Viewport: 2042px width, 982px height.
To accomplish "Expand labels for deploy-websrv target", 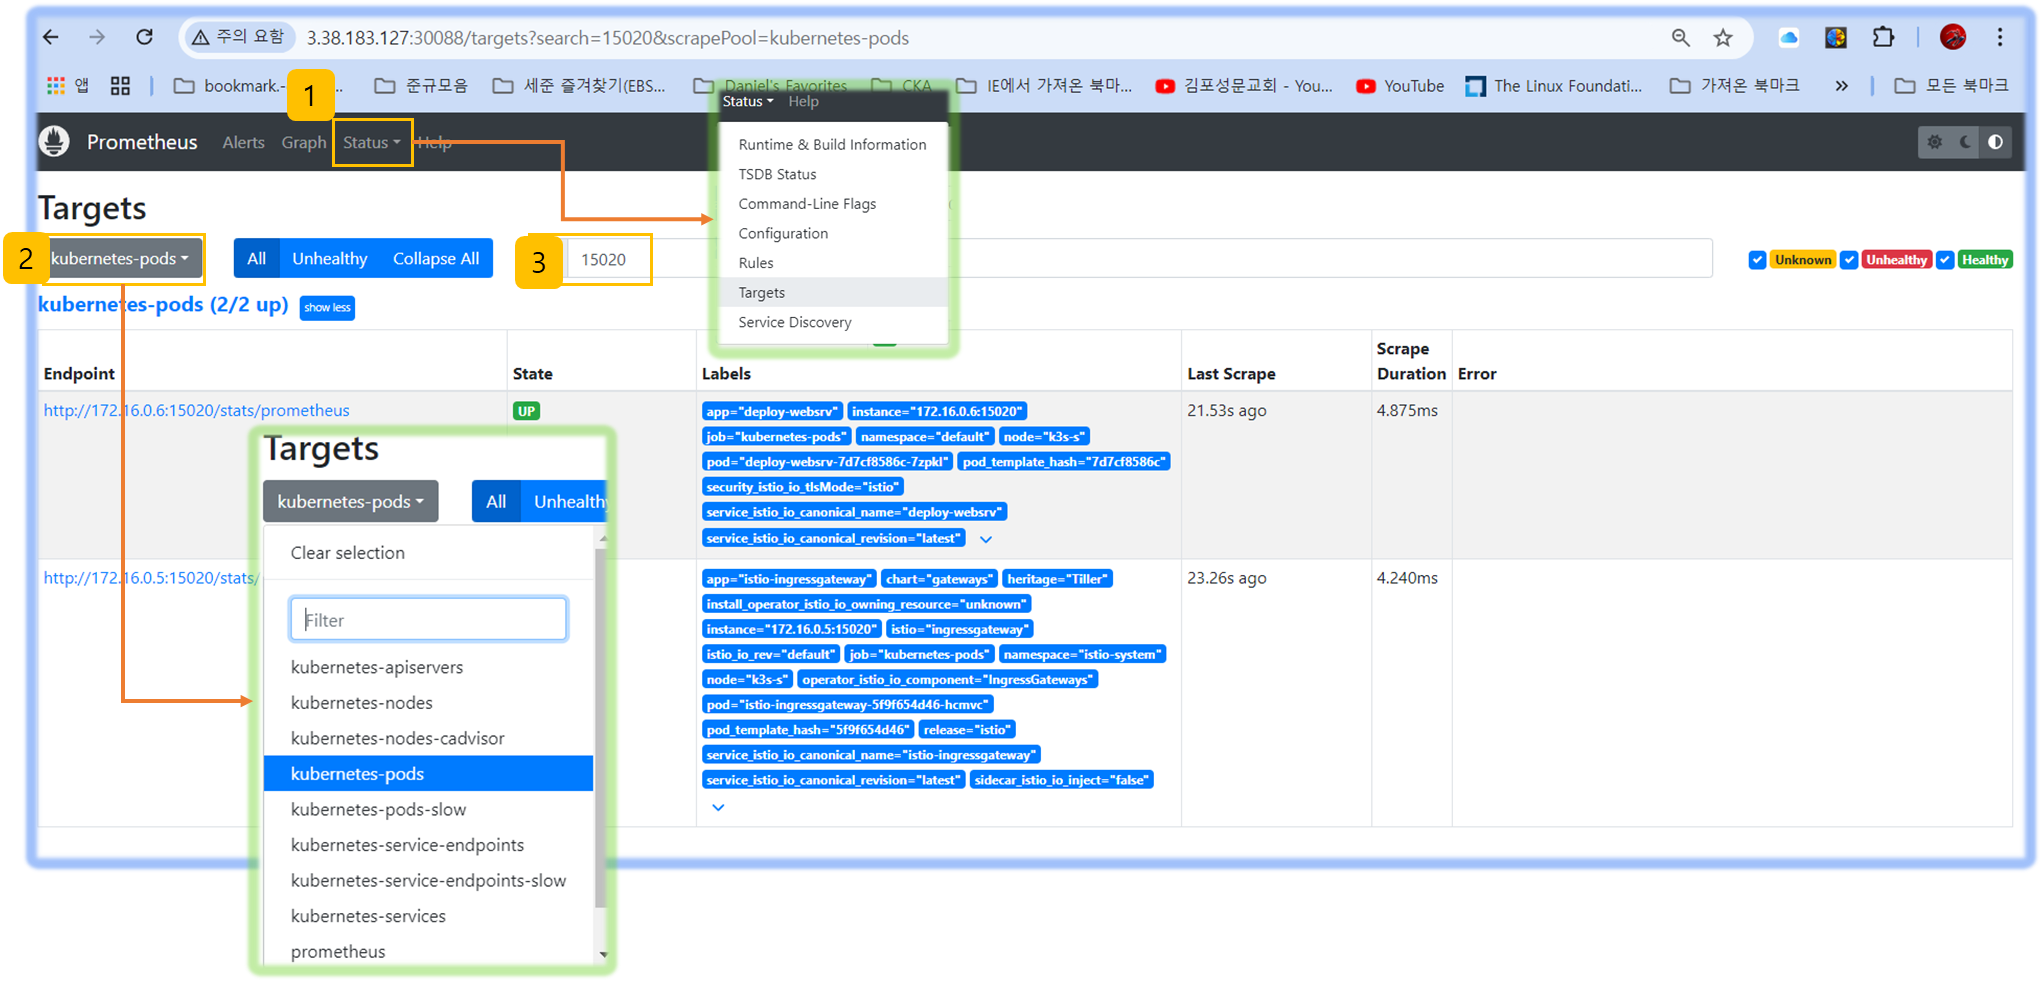I will (x=986, y=539).
